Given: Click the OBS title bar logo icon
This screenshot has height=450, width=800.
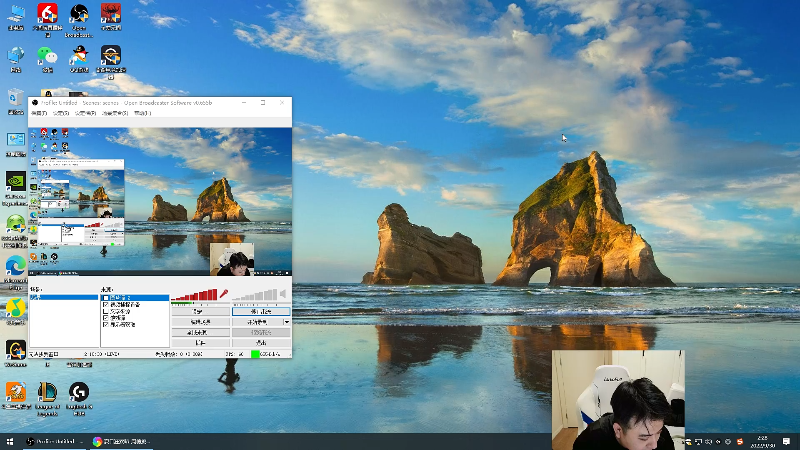Looking at the screenshot, I should point(35,103).
